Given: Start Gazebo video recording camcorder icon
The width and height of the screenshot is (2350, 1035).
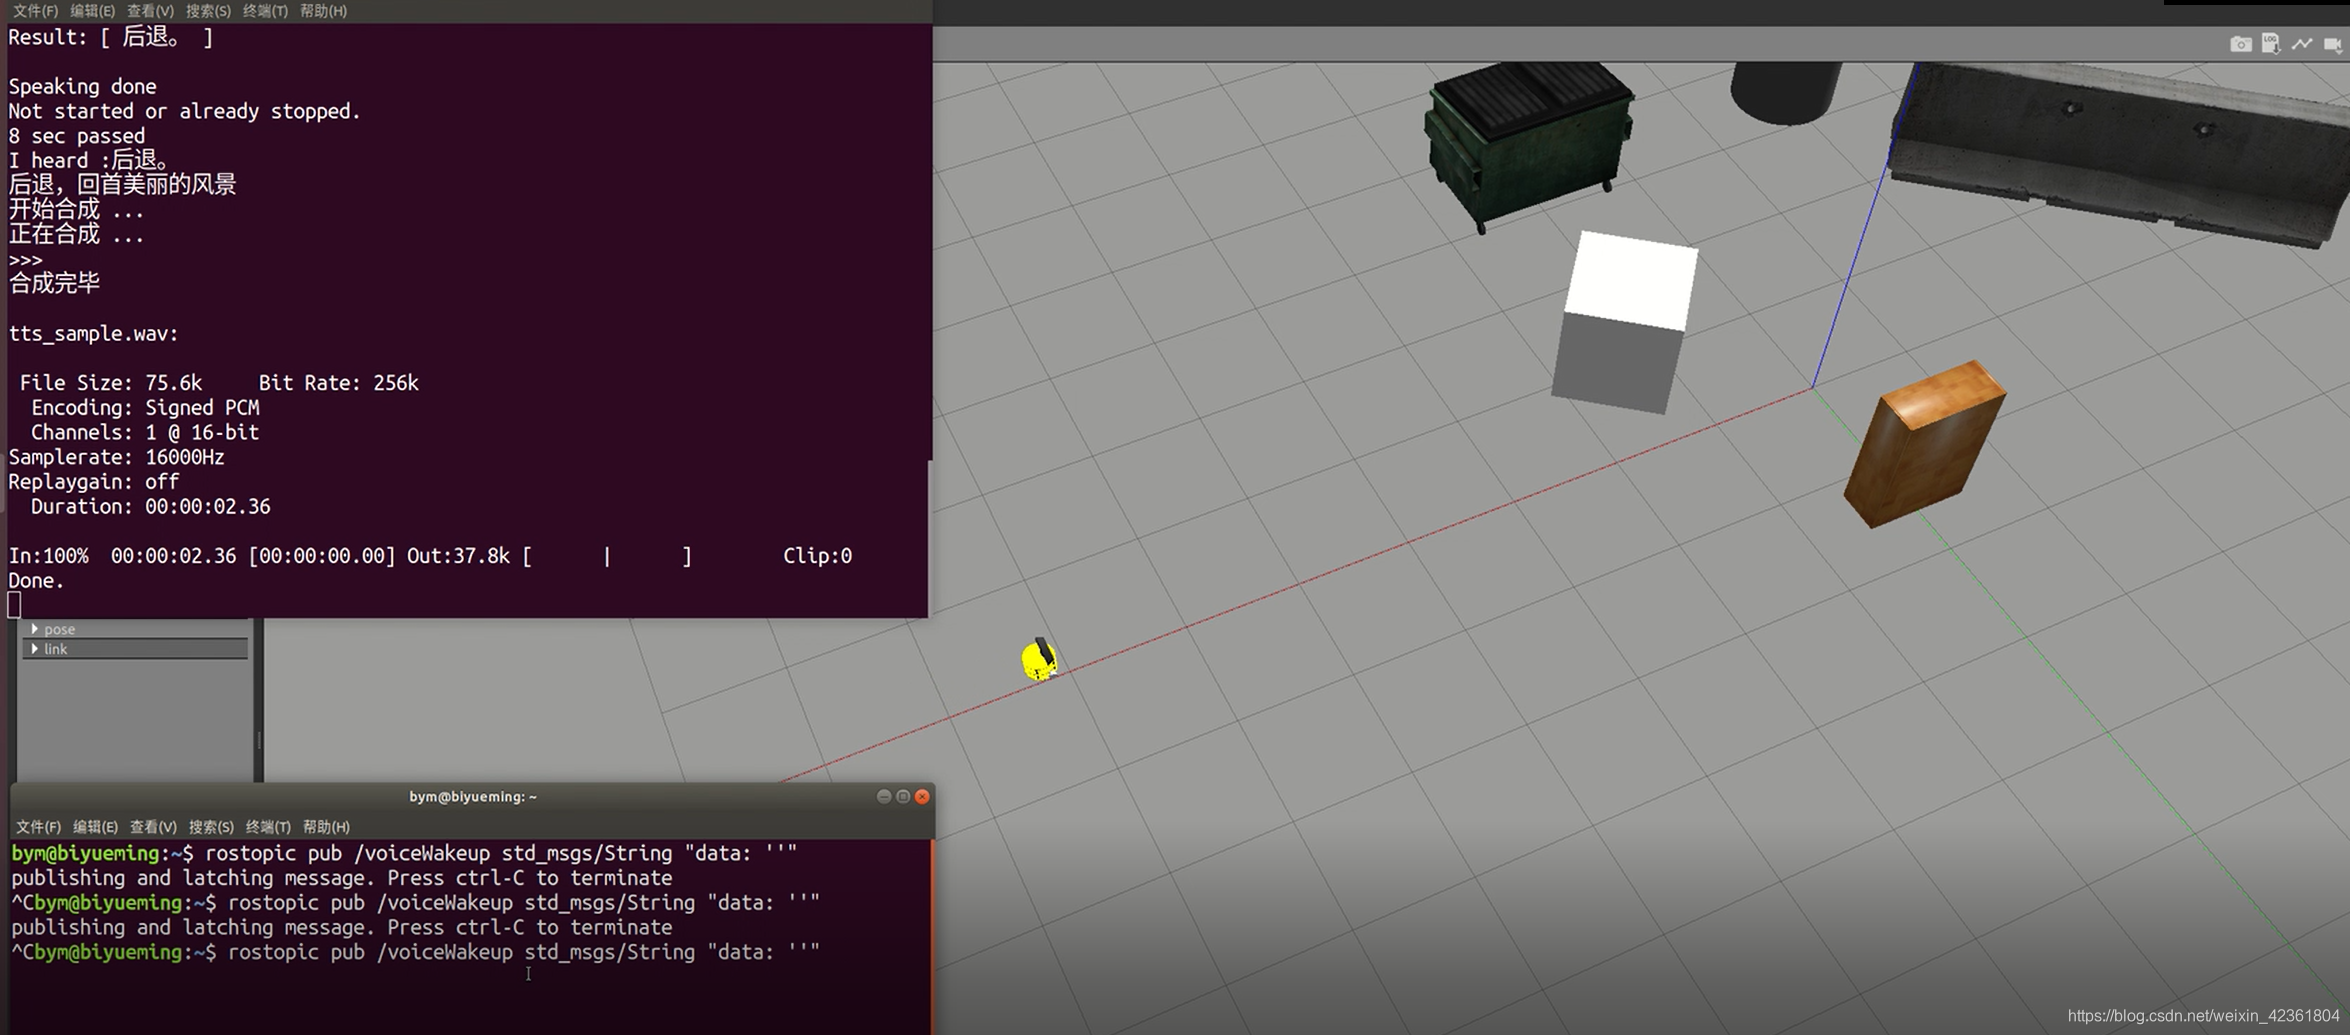Looking at the screenshot, I should pos(2333,44).
